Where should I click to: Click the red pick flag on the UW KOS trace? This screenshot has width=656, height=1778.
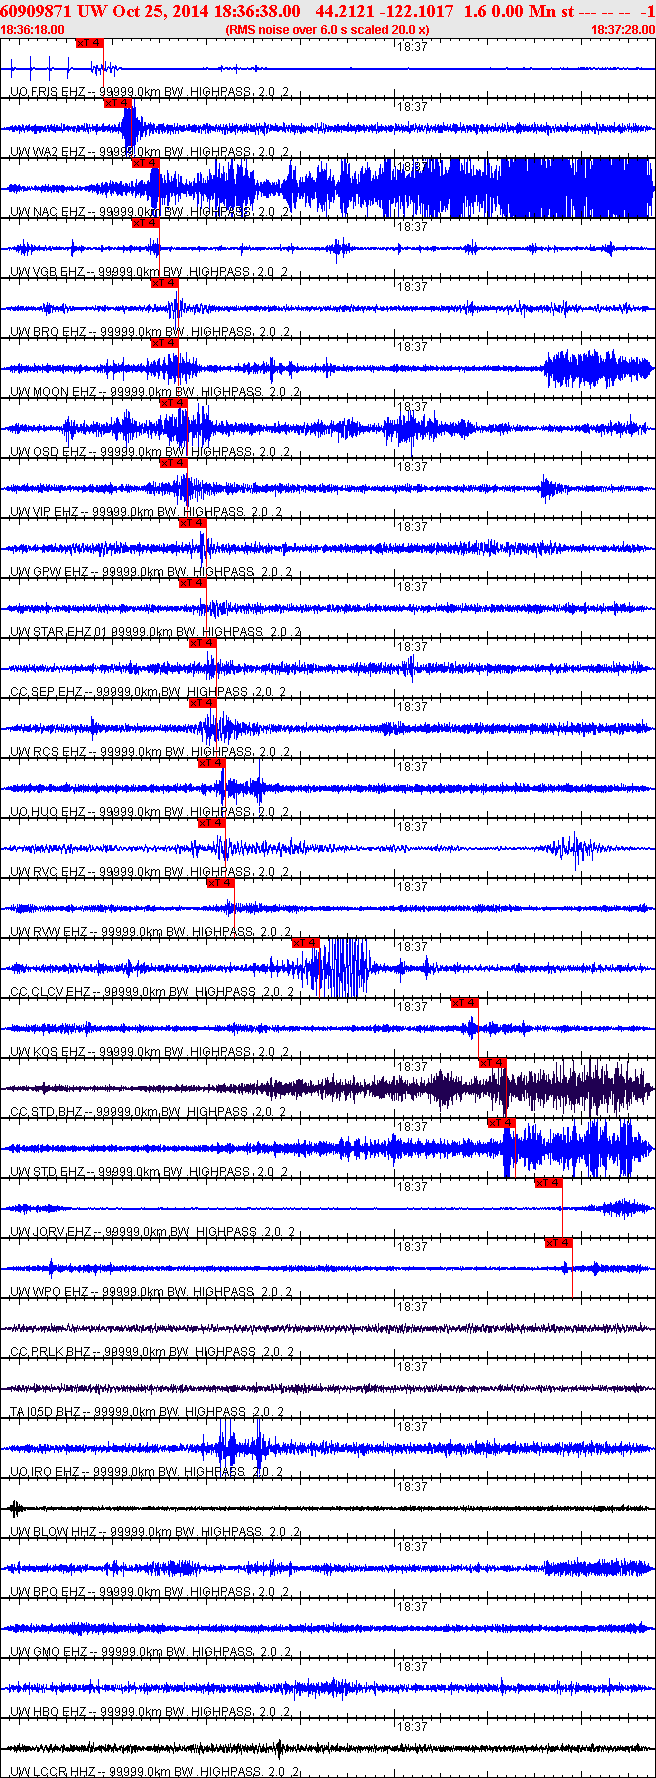[x=465, y=1003]
